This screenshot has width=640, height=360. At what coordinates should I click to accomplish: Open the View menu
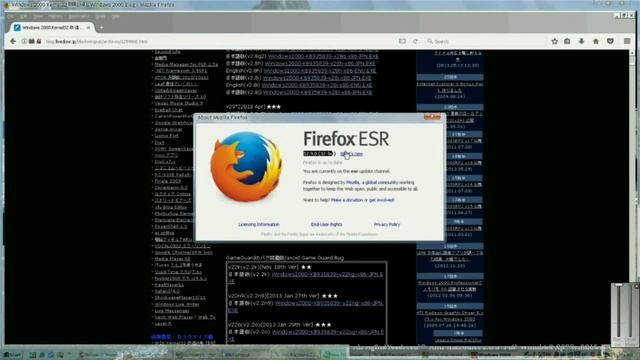[38, 16]
